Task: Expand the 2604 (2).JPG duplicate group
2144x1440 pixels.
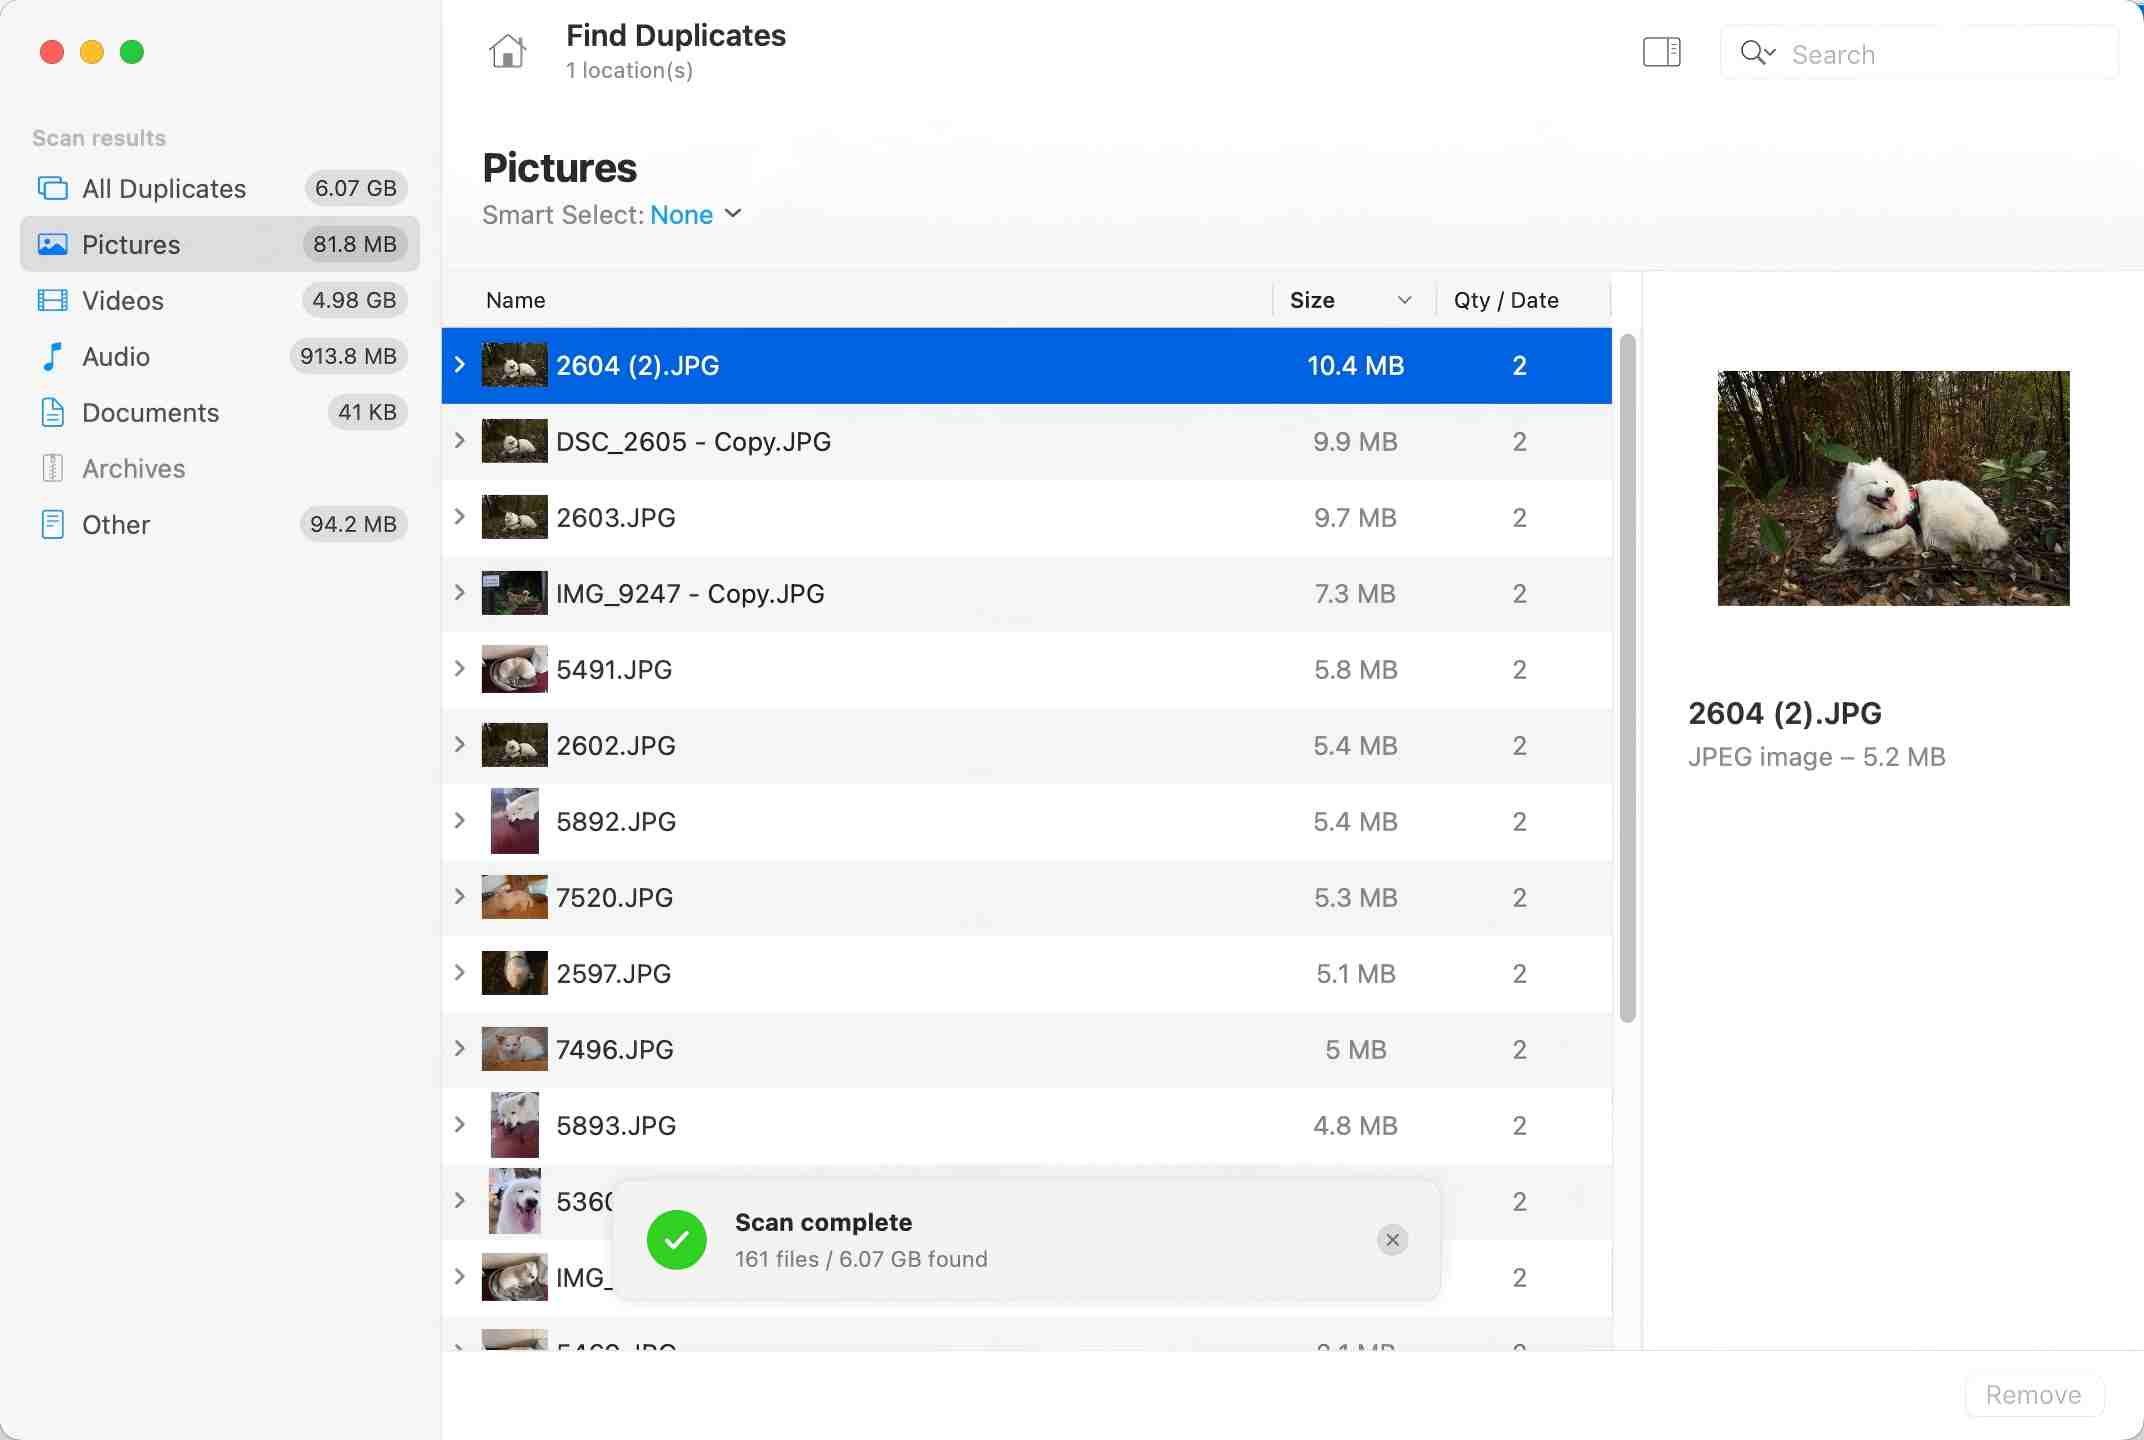Action: pyautogui.click(x=460, y=365)
